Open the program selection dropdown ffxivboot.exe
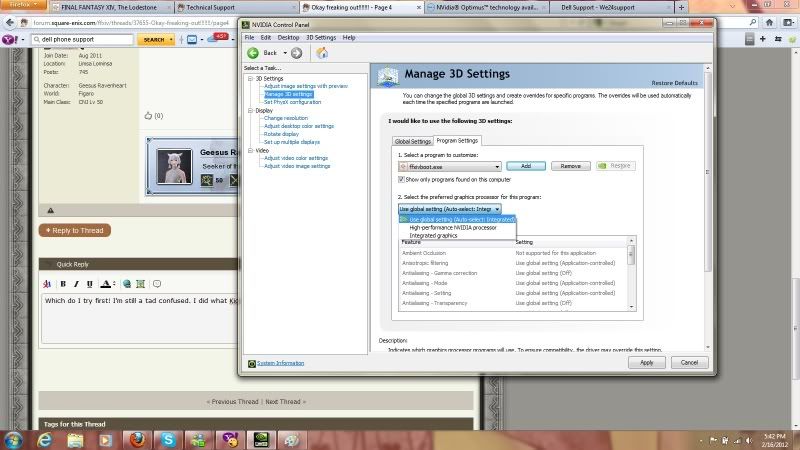Image resolution: width=800 pixels, height=450 pixels. [x=449, y=167]
